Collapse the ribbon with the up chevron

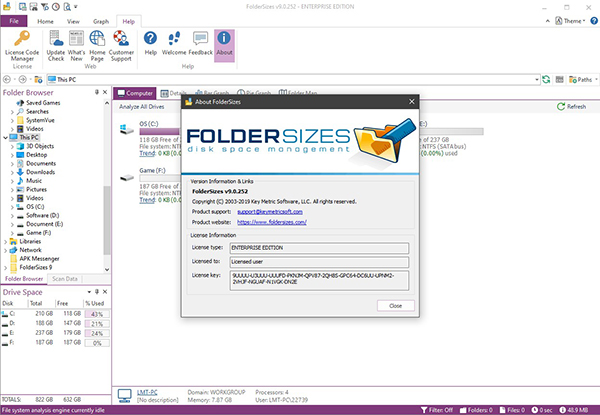(x=548, y=21)
